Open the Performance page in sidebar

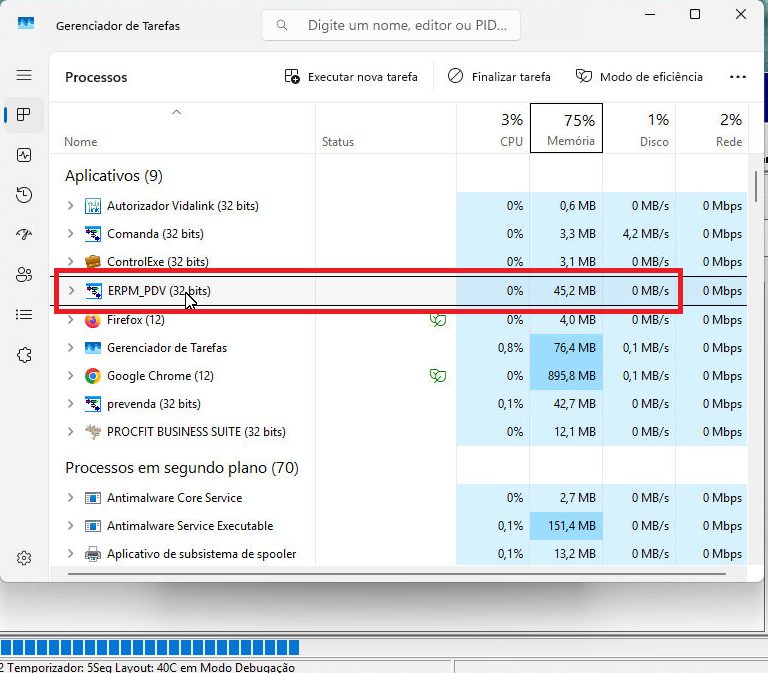(x=24, y=155)
